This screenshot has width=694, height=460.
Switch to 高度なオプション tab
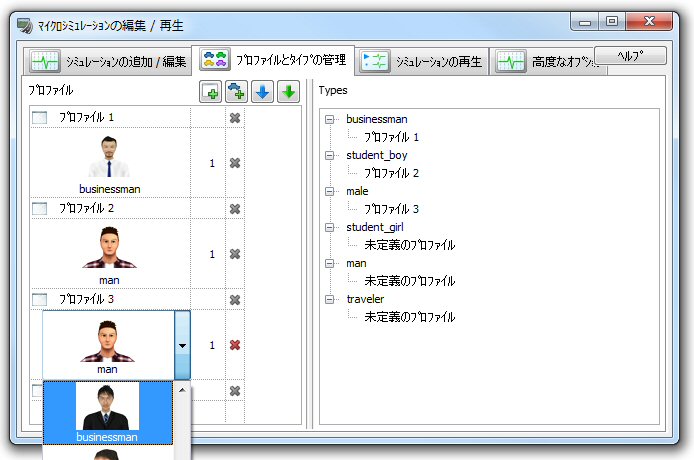(548, 62)
